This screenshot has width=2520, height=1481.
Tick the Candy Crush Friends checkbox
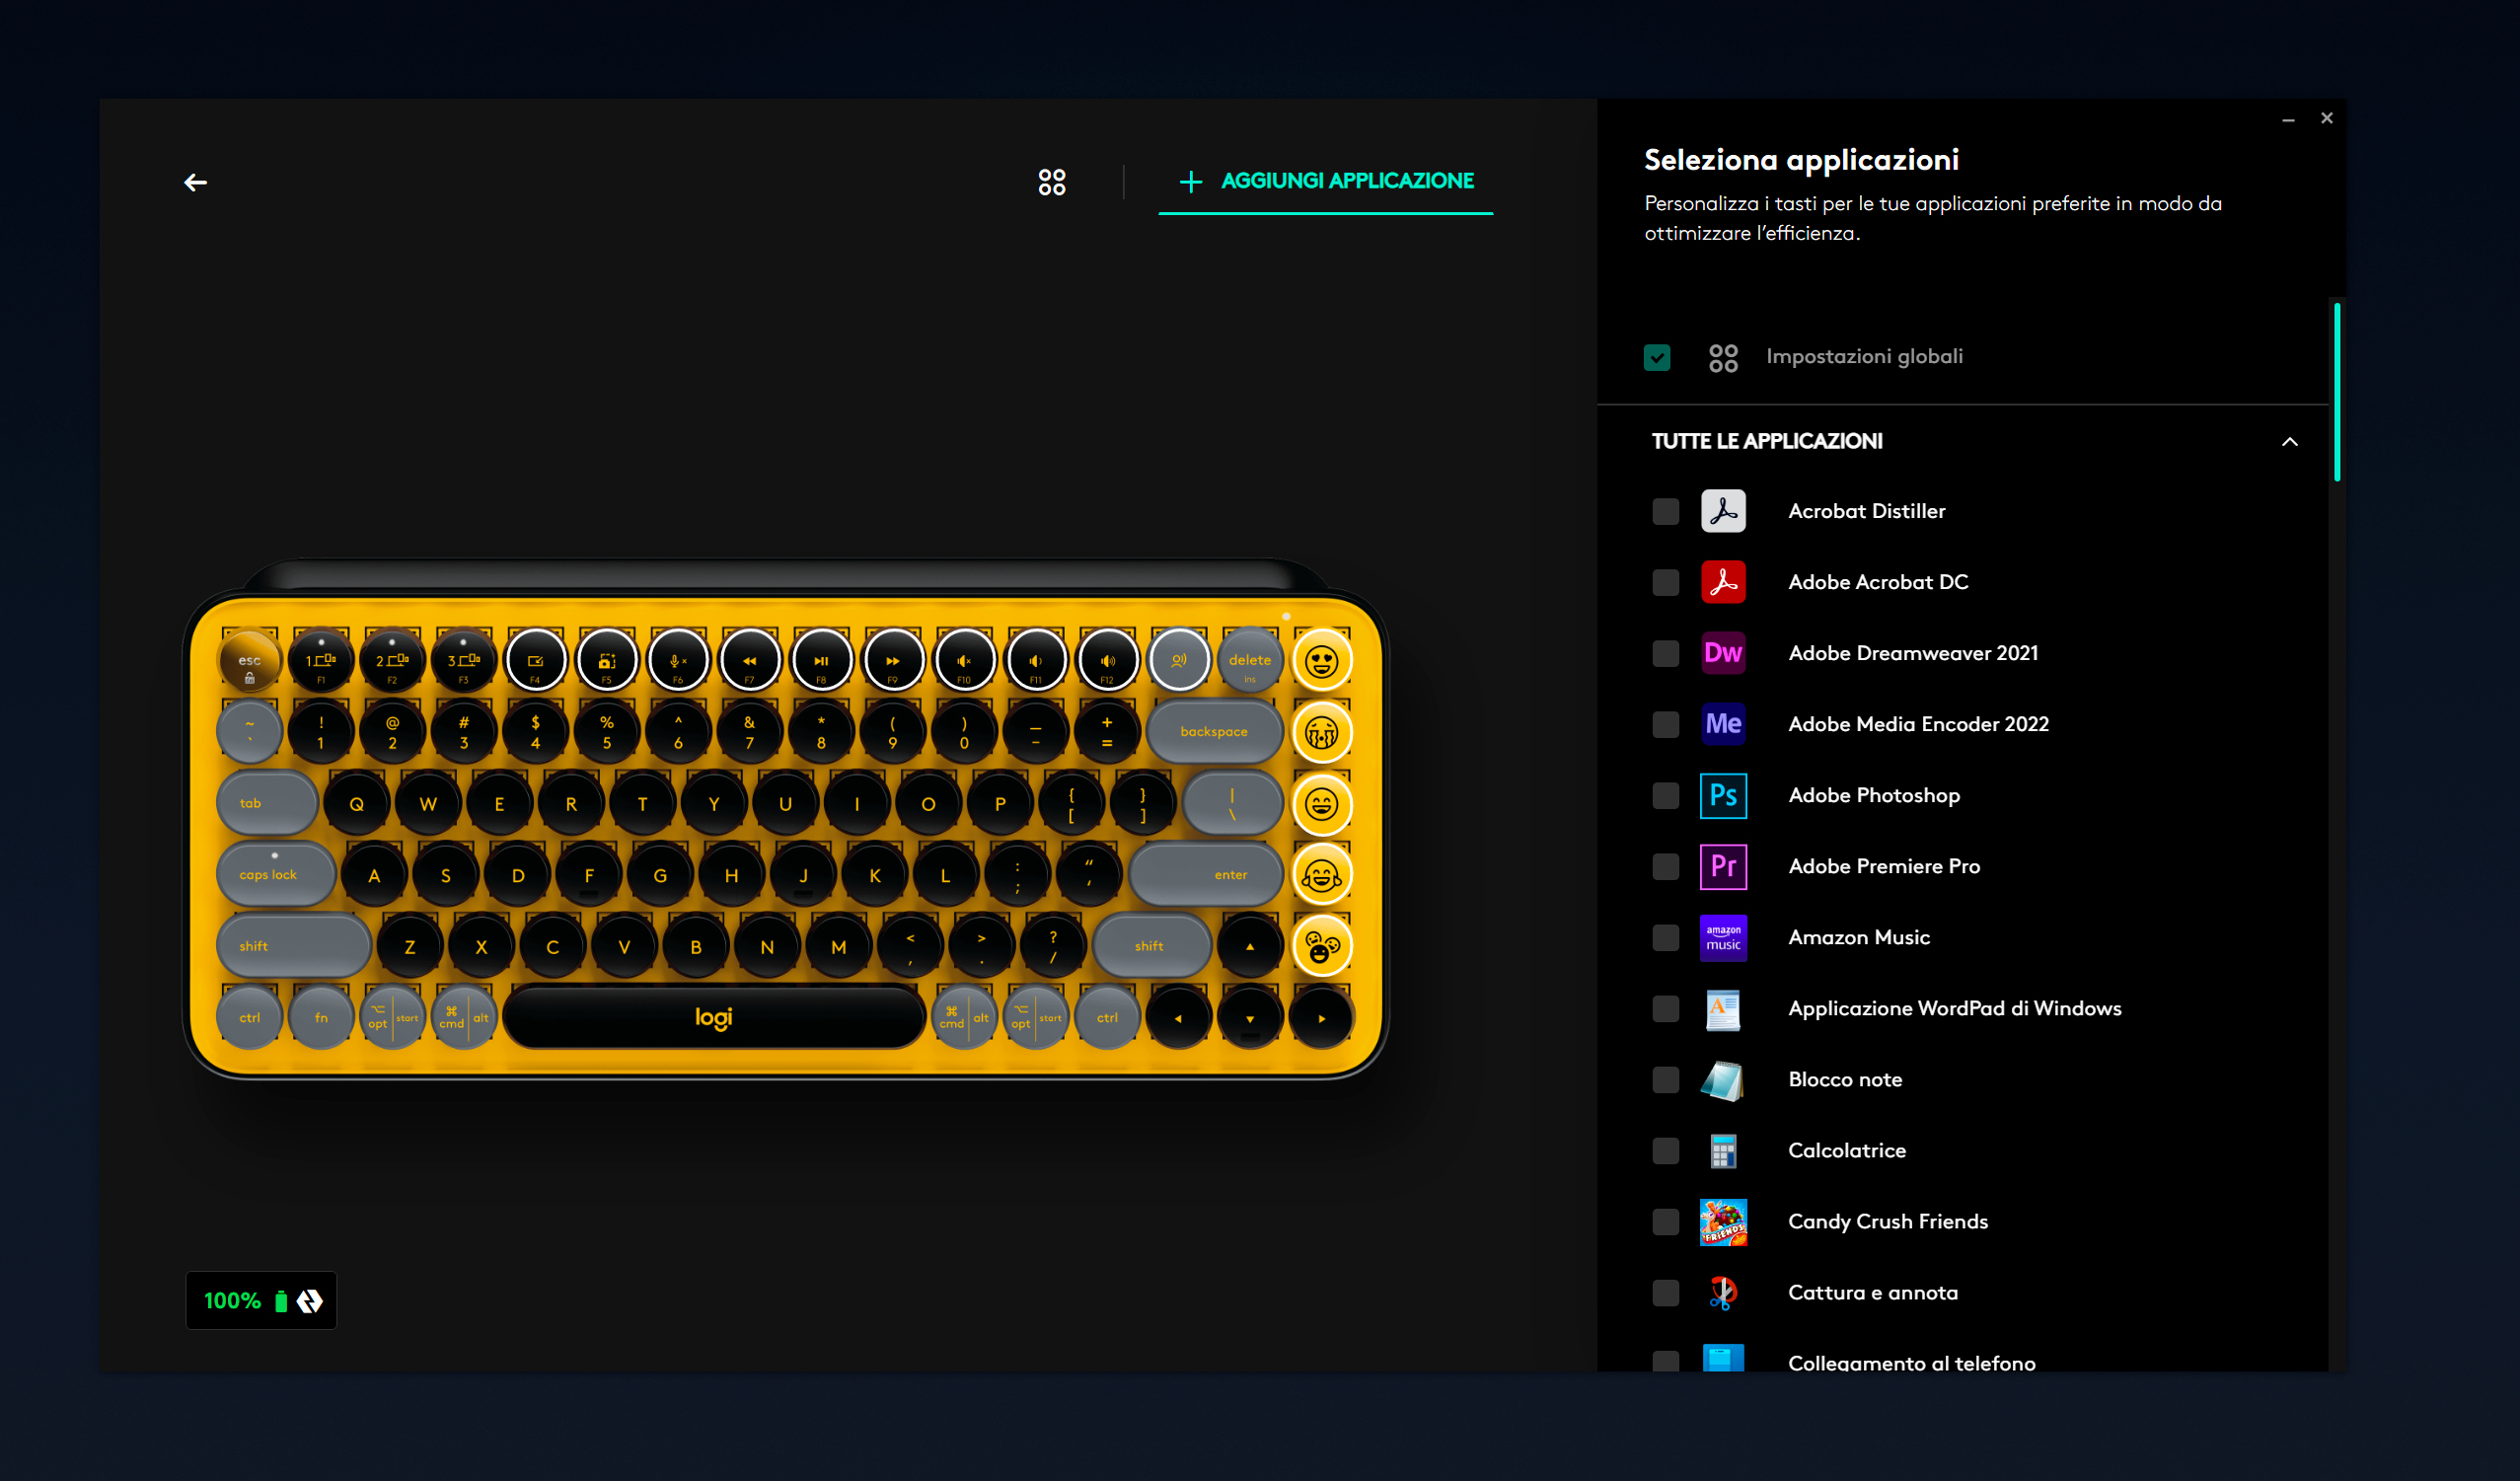click(1665, 1221)
